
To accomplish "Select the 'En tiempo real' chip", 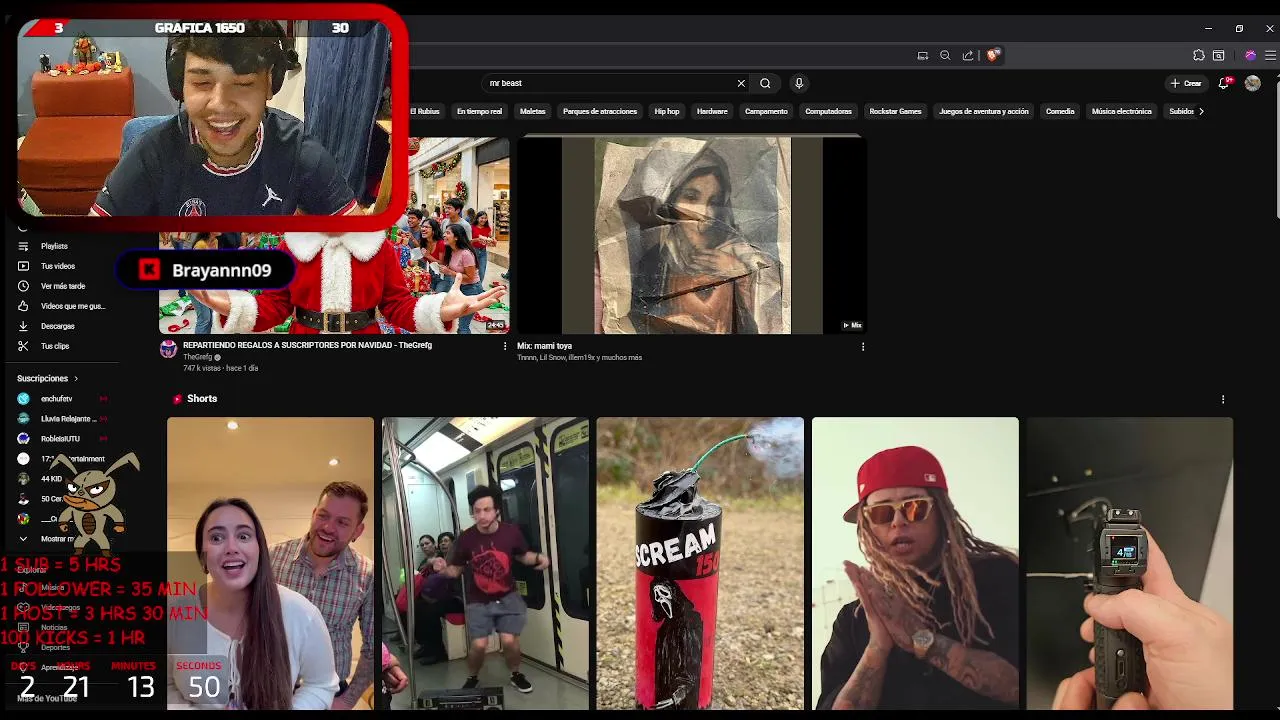I will 479,111.
